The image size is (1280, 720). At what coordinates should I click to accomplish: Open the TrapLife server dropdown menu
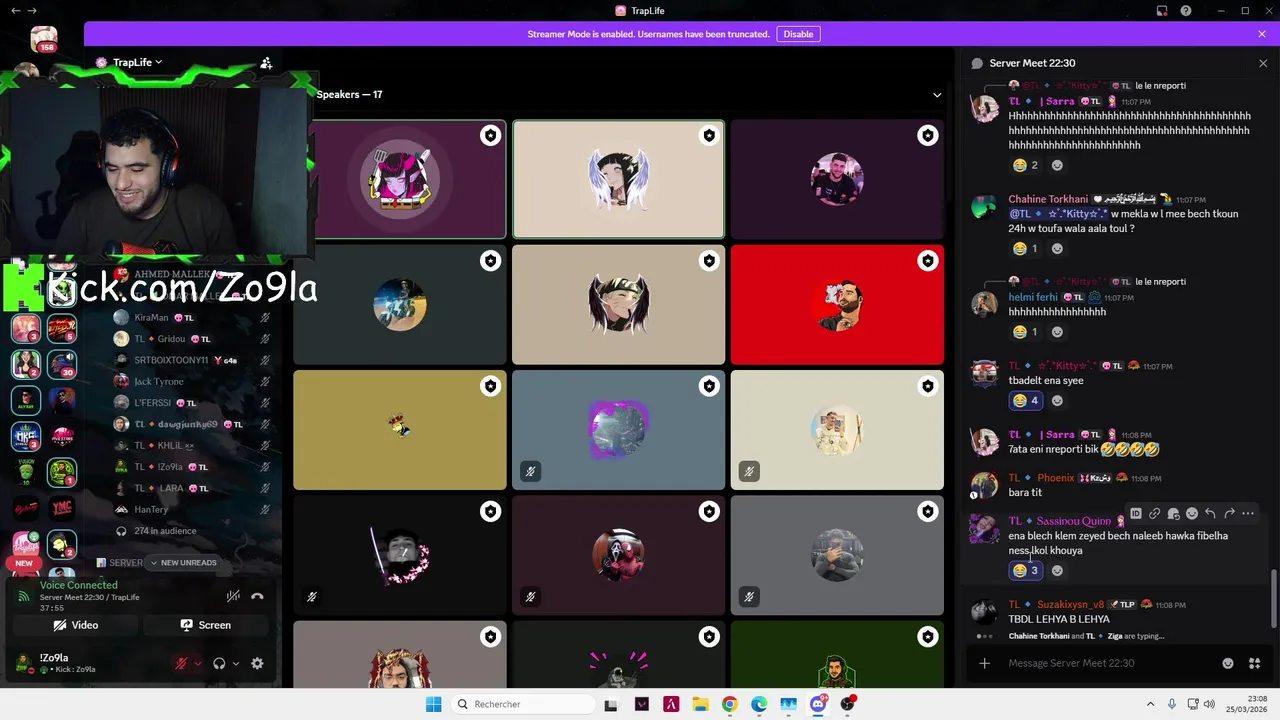137,62
